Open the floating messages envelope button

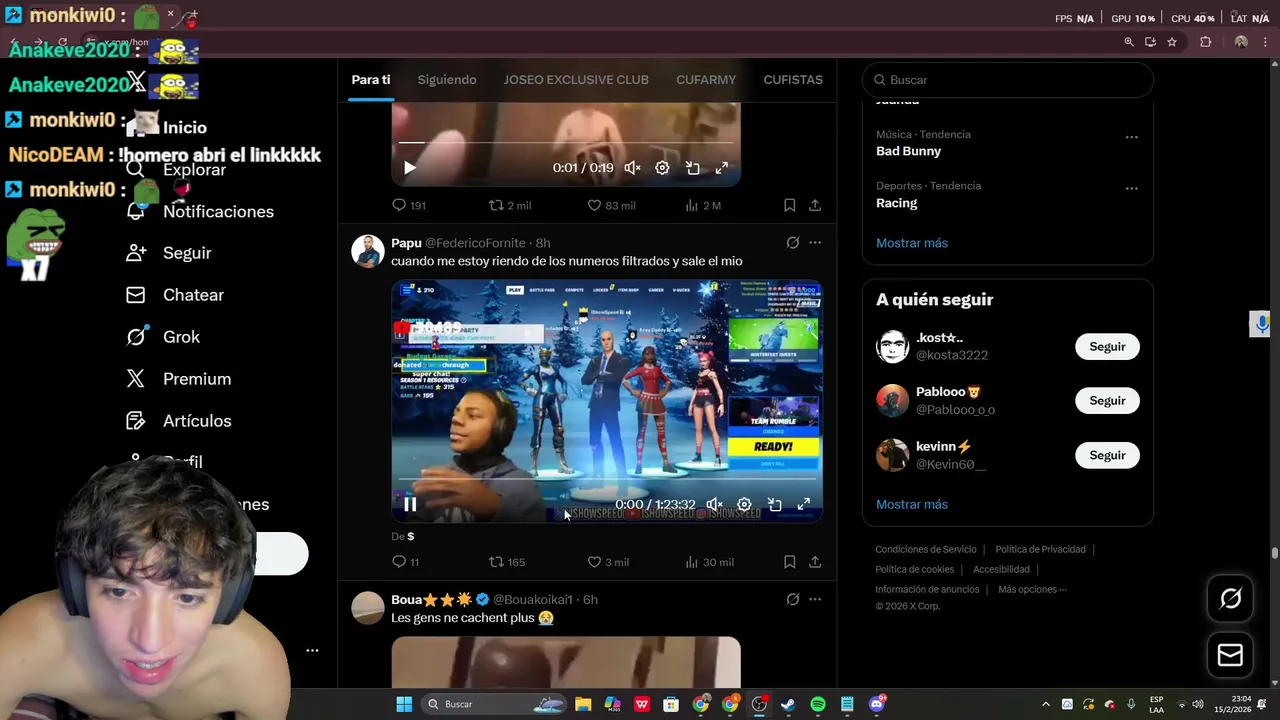pos(1230,655)
